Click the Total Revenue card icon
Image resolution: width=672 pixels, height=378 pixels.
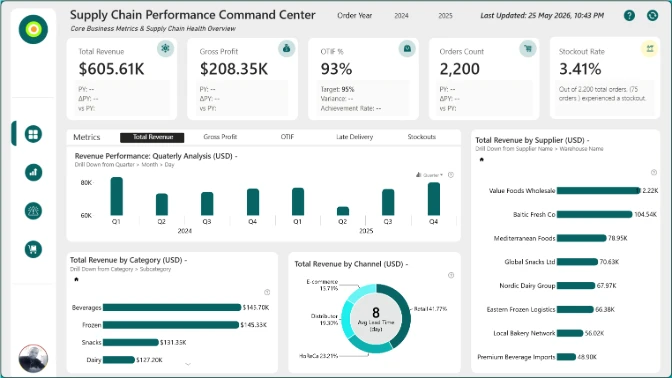tap(165, 48)
